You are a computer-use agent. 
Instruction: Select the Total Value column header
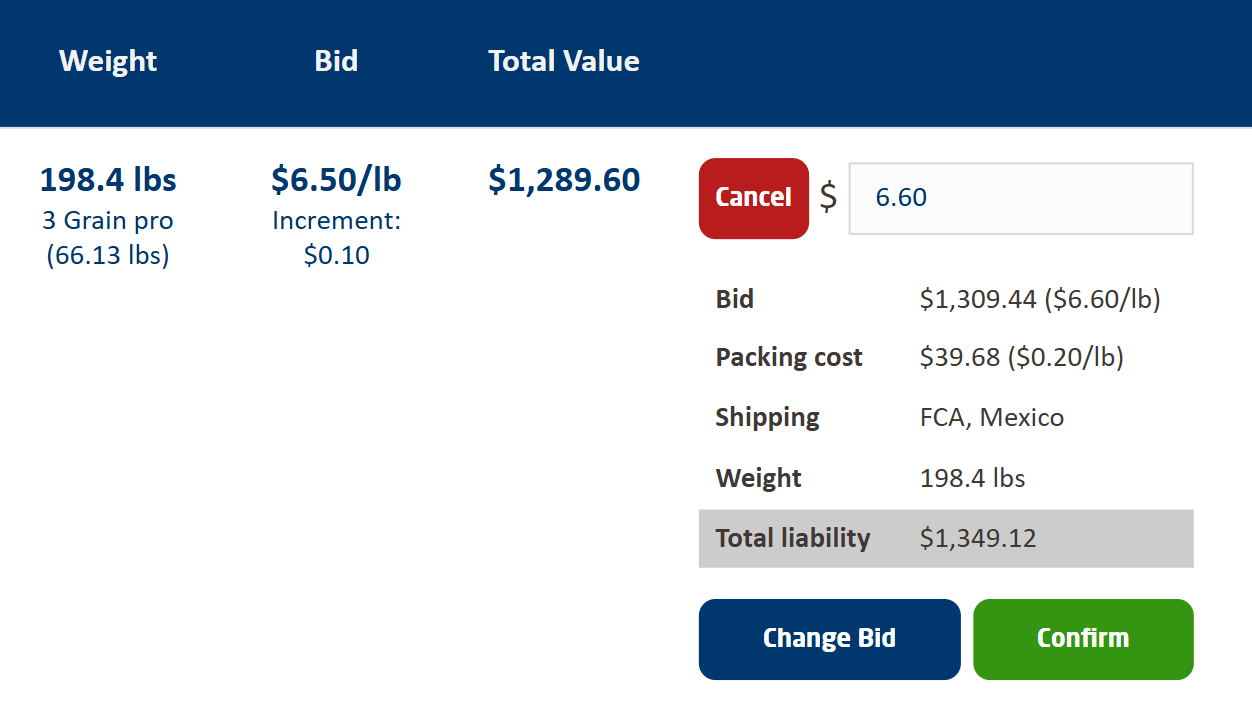coord(564,61)
